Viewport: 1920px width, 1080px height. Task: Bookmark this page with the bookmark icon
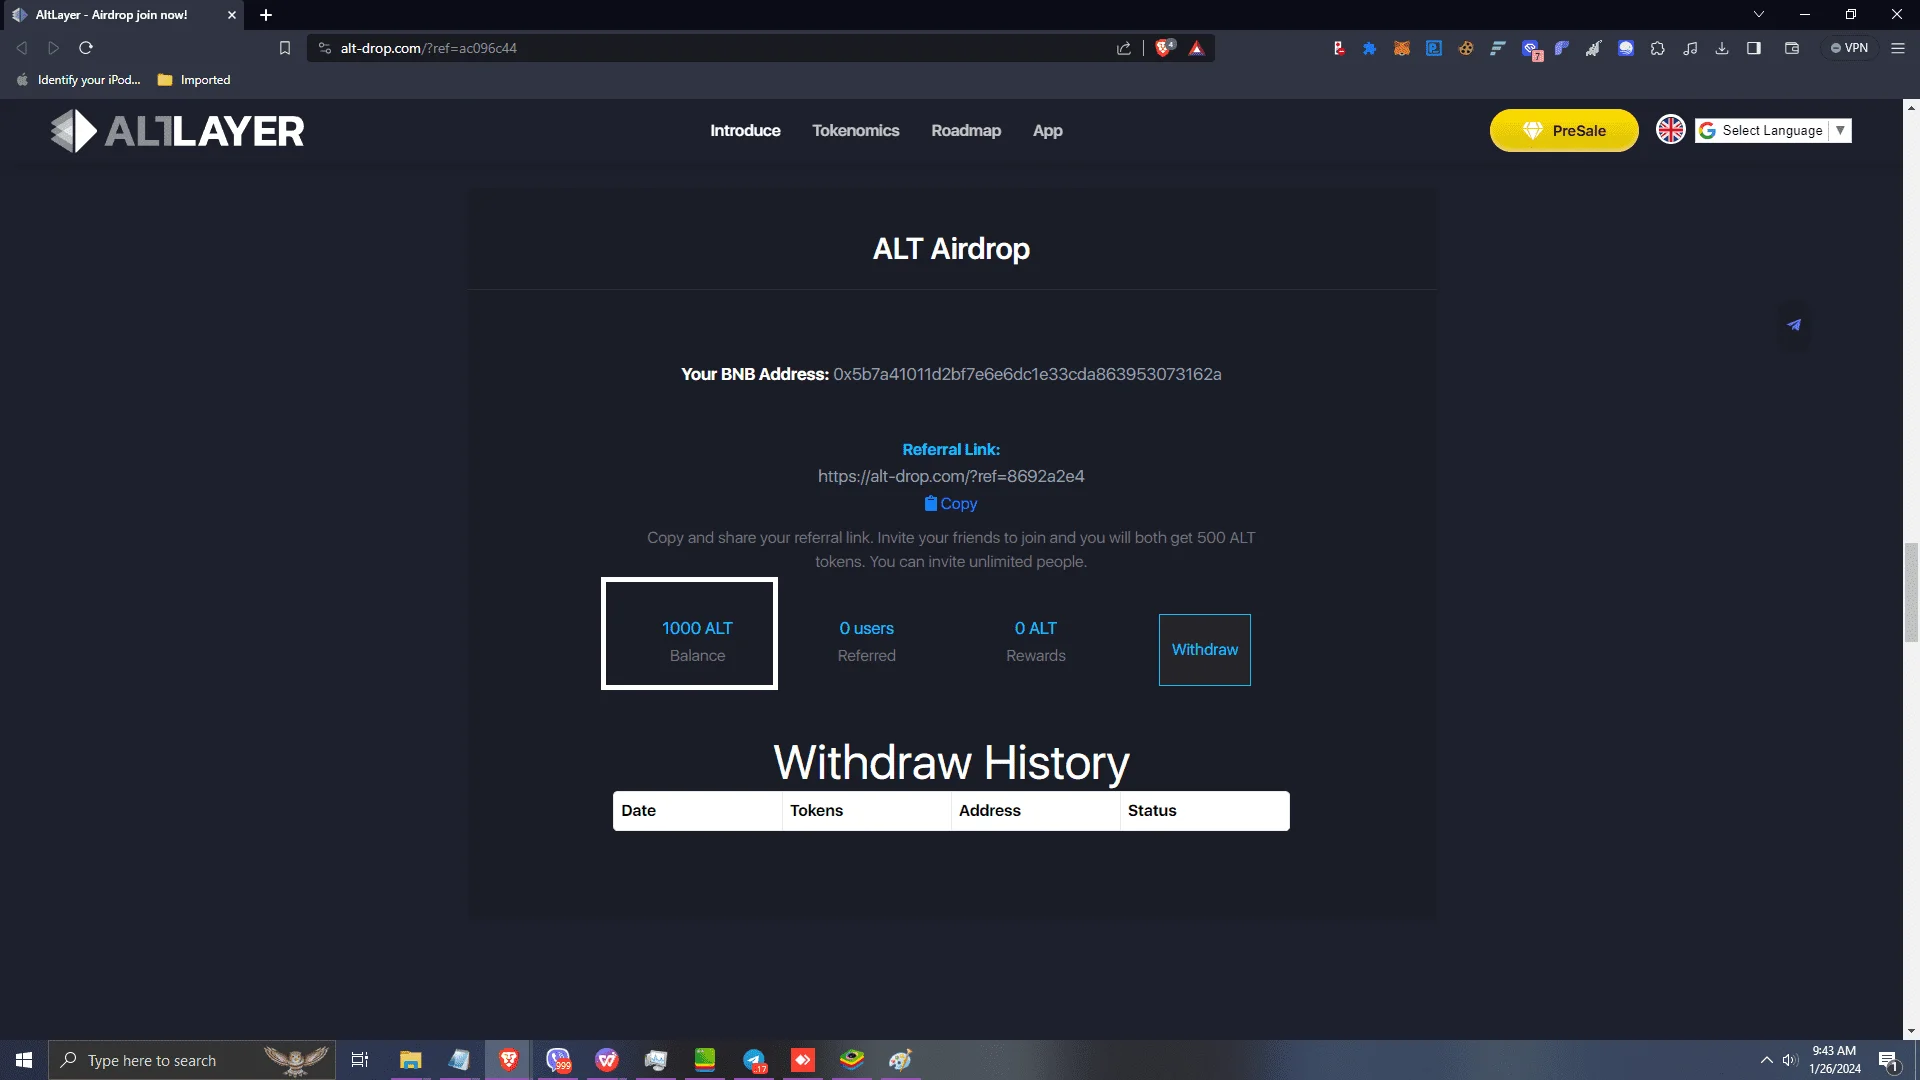click(x=285, y=48)
